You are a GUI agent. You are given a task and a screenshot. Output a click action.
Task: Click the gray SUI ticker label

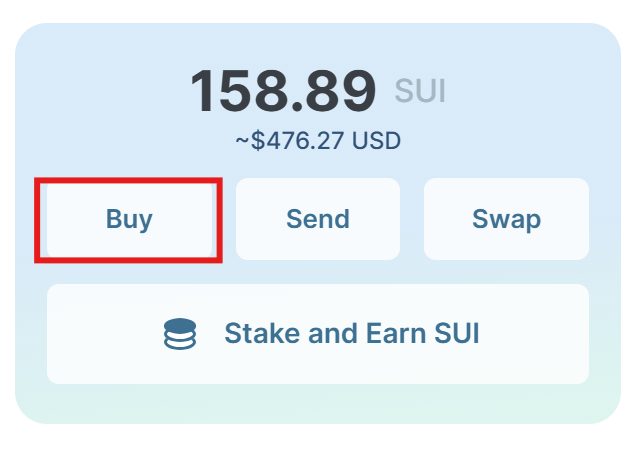420,91
